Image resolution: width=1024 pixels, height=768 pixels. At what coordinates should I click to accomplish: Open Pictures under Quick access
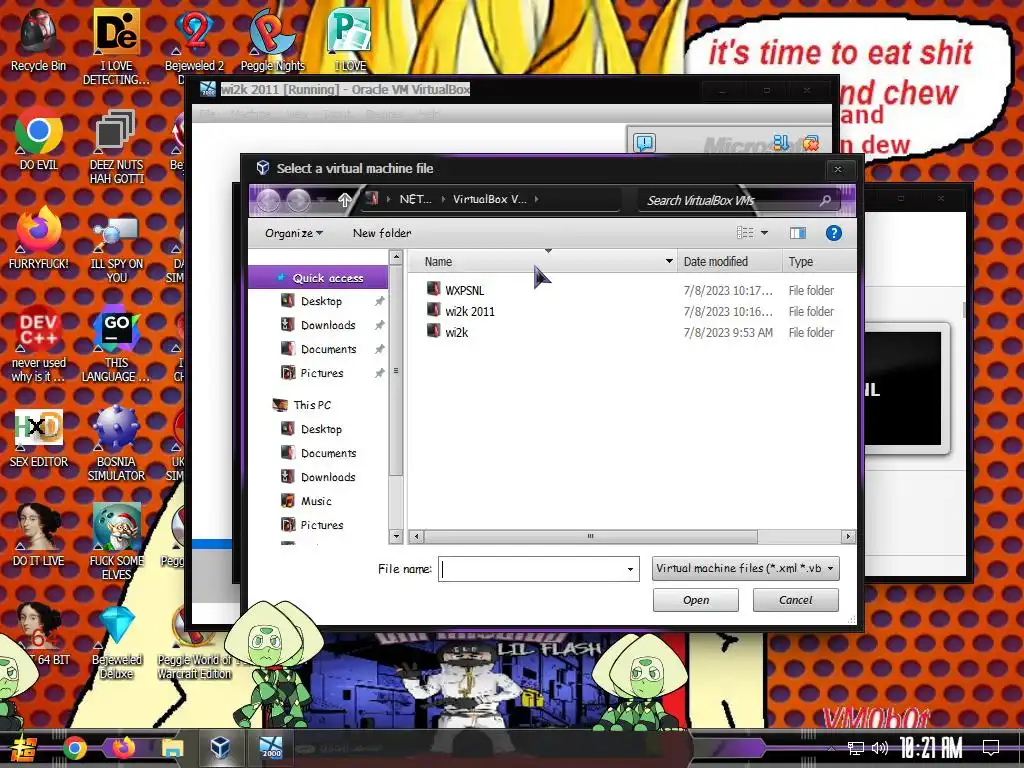(321, 373)
